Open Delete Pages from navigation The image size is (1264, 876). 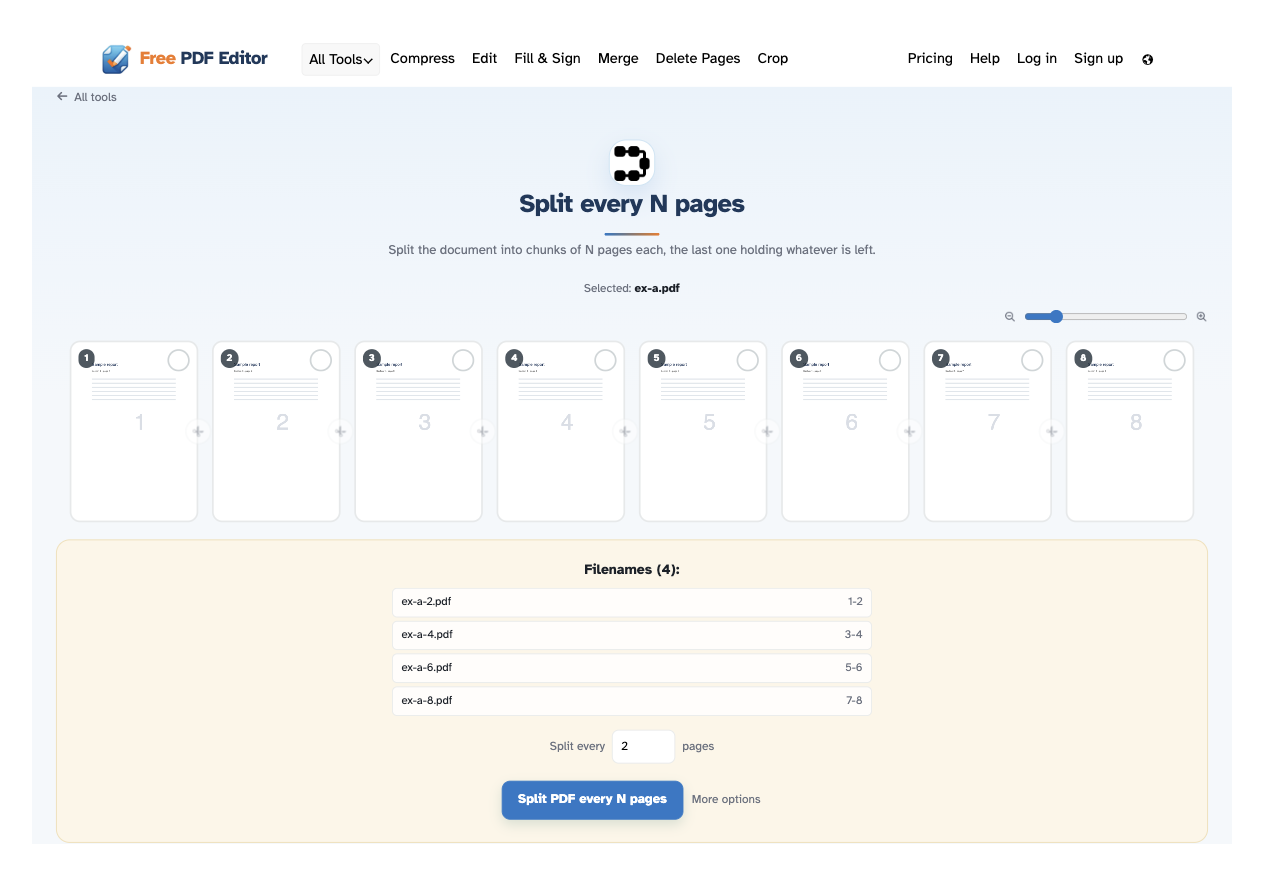[698, 59]
